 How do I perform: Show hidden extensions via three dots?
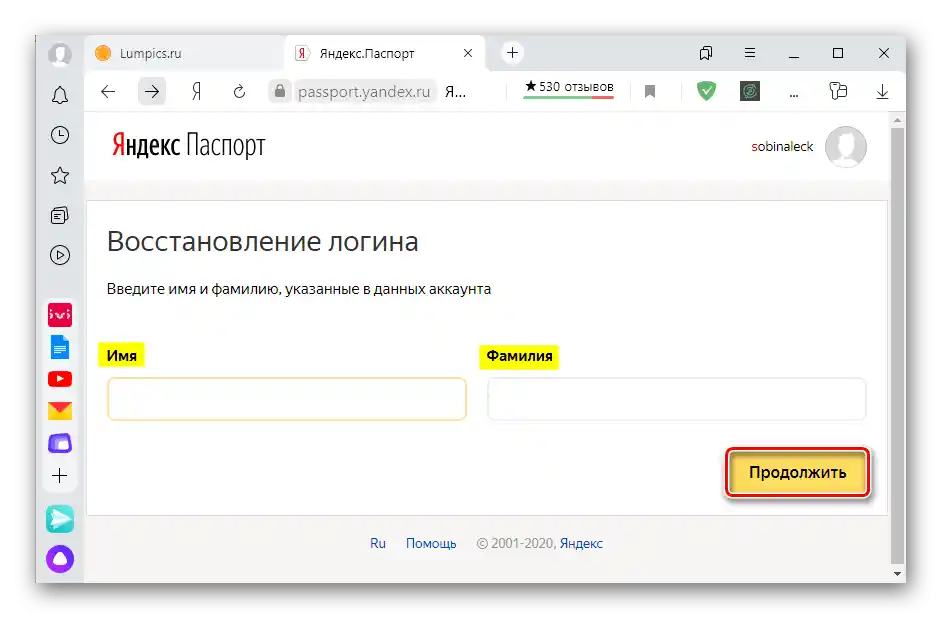[794, 94]
